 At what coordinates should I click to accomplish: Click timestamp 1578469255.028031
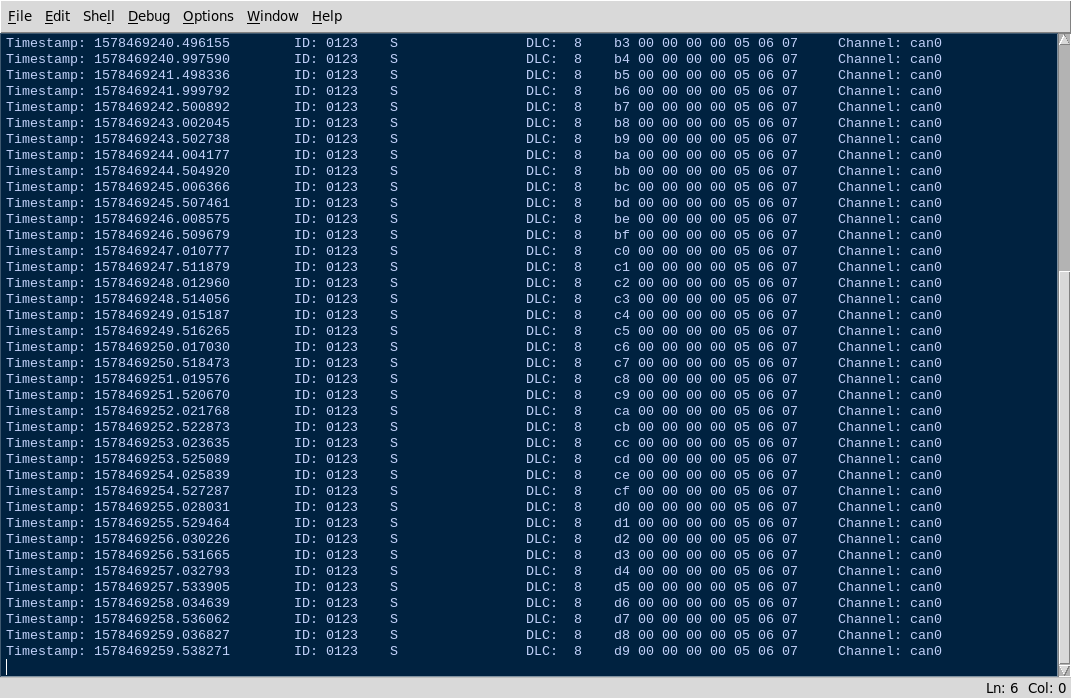coord(162,507)
